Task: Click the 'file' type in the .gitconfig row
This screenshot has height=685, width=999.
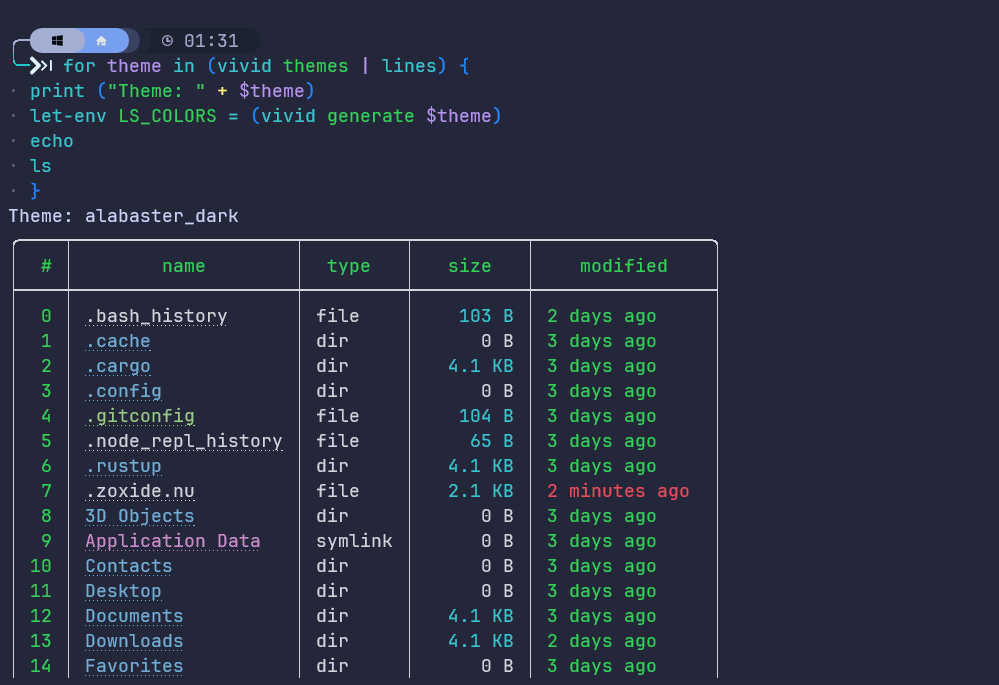Action: tap(338, 416)
